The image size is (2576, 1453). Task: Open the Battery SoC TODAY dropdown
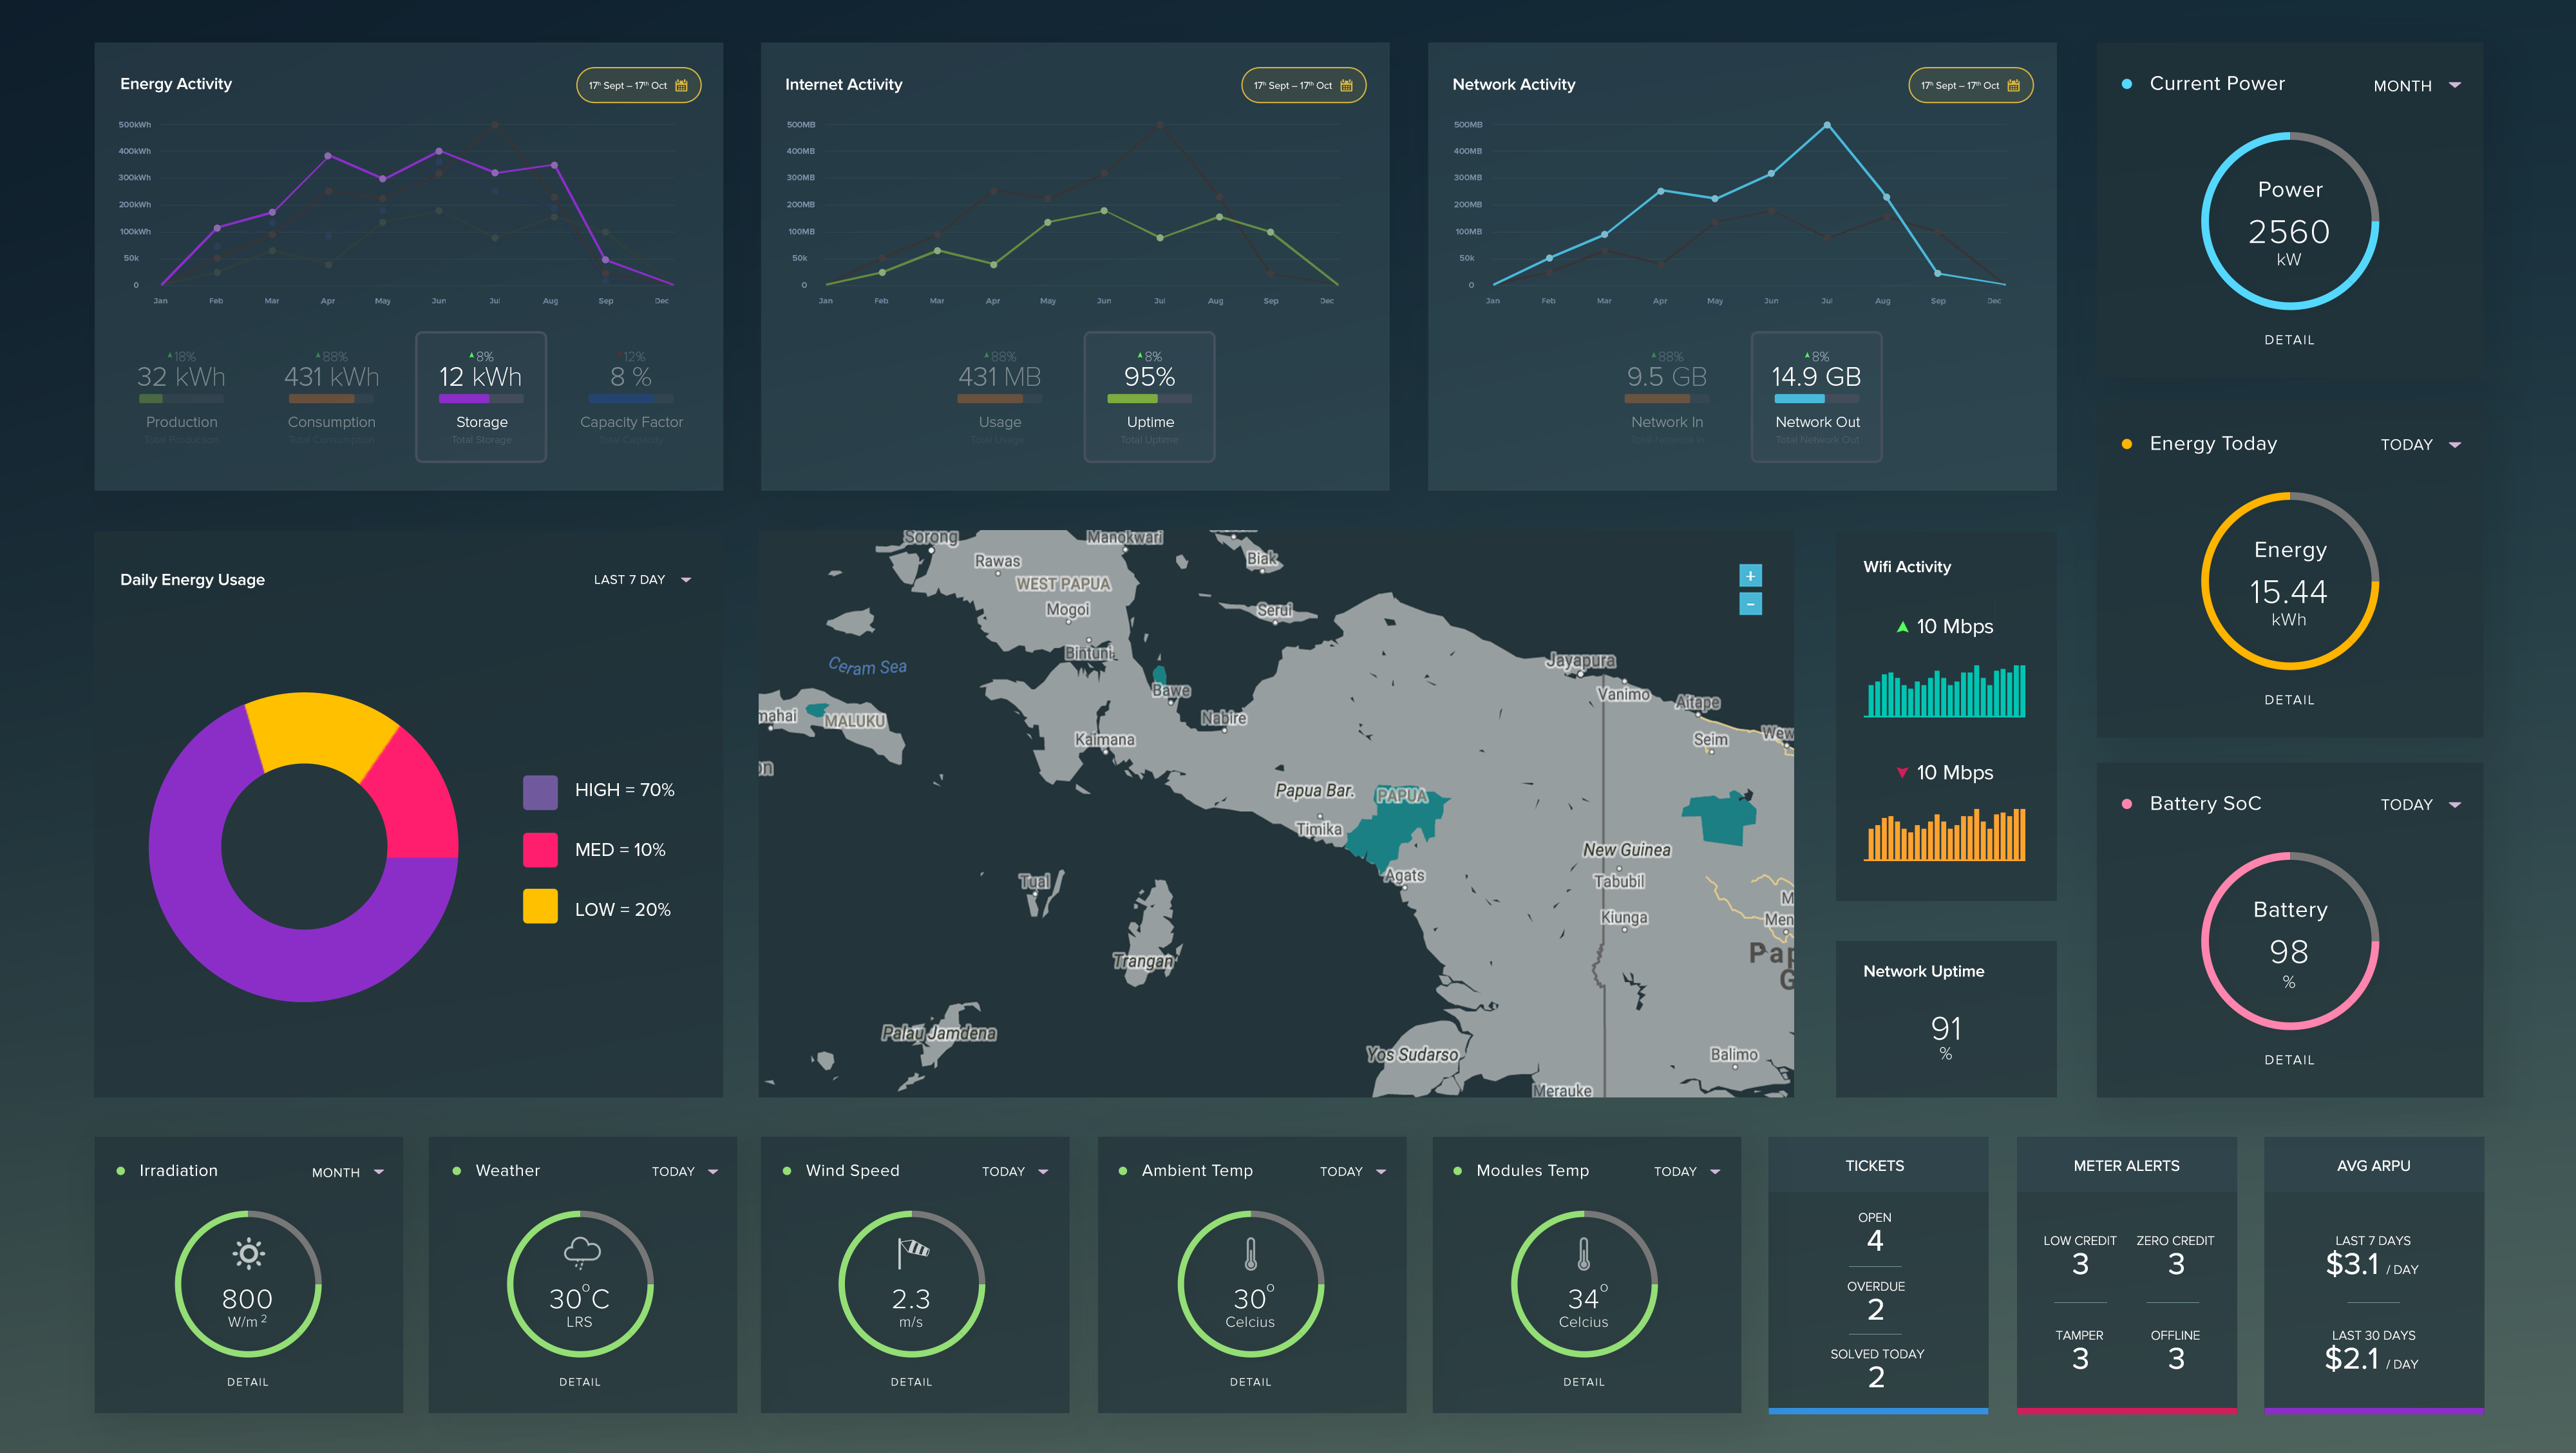coord(2420,805)
